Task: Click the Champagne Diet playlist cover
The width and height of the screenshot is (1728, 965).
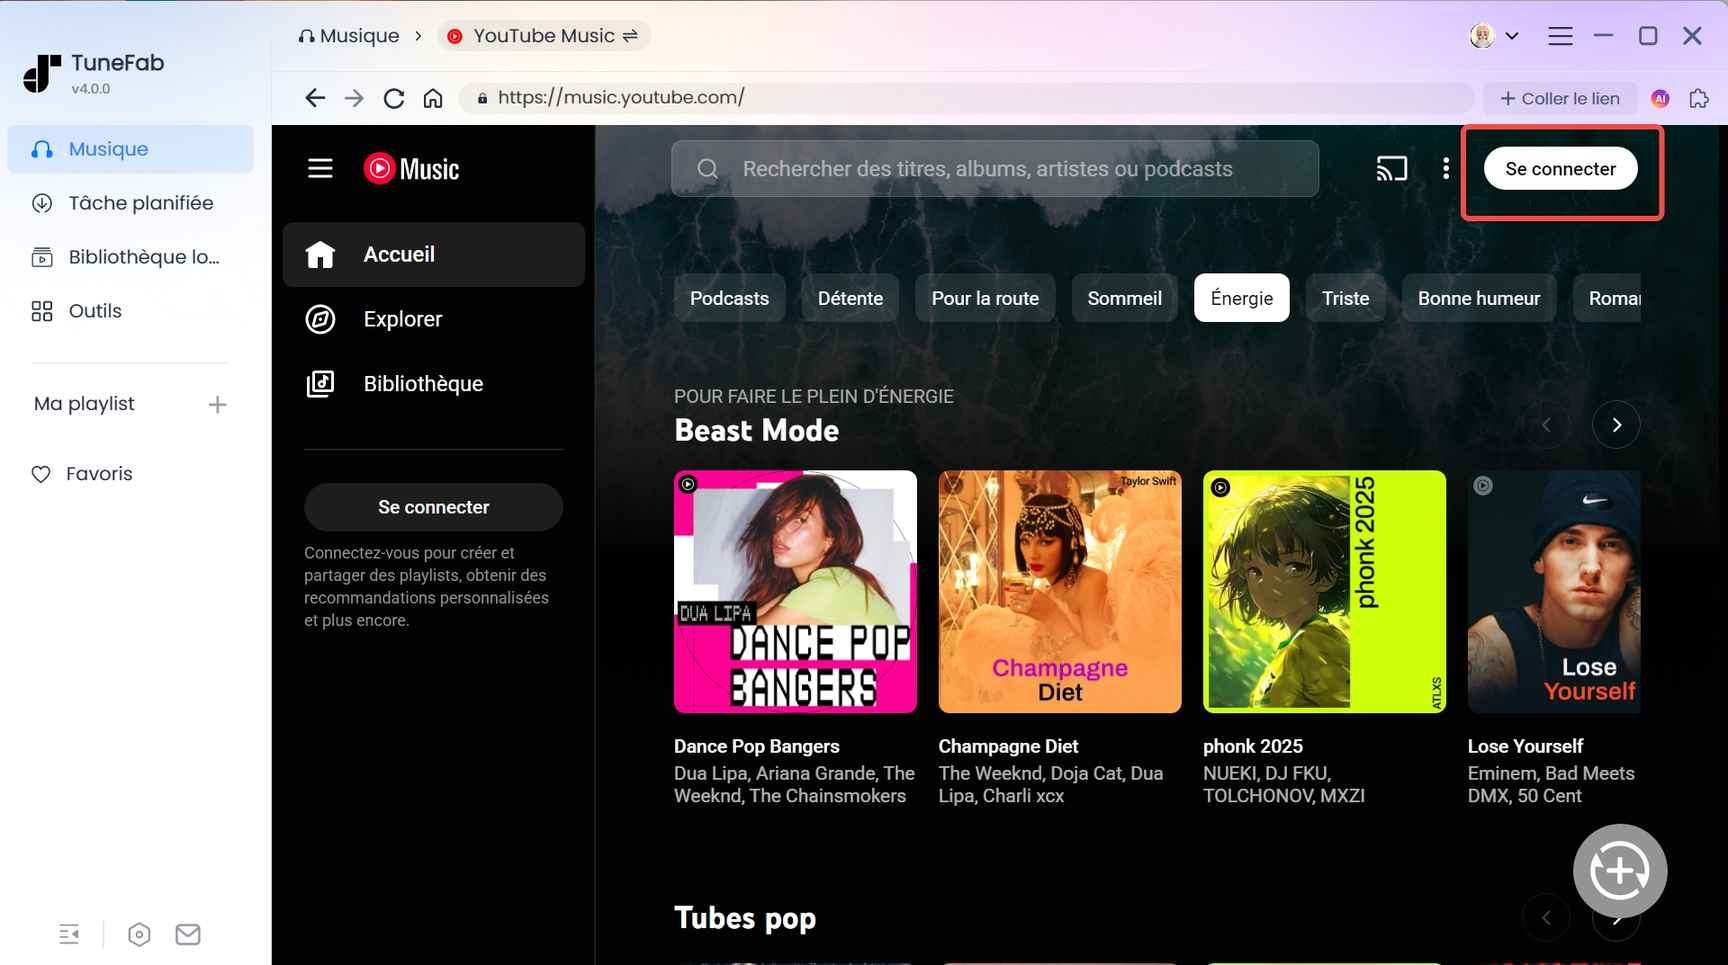Action: [1059, 591]
